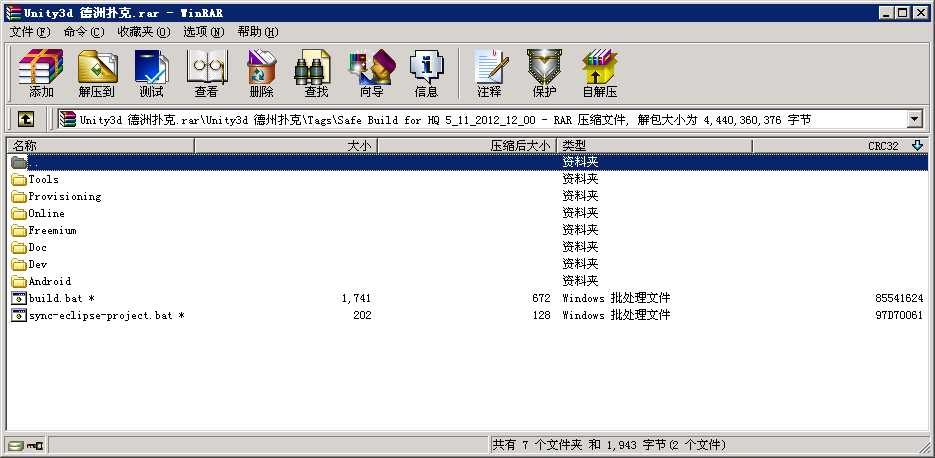Image resolution: width=935 pixels, height=458 pixels.
Task: Open the 帮助(H) menu
Action: point(258,32)
